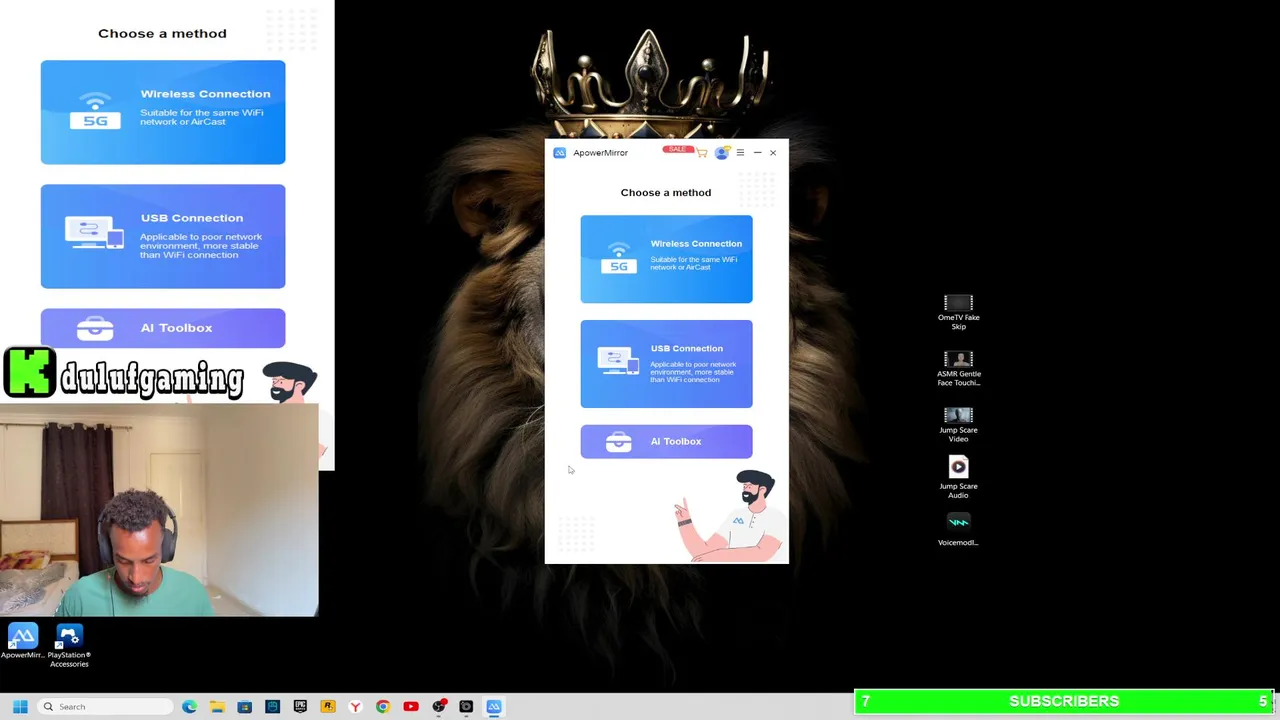Image resolution: width=1280 pixels, height=720 pixels.
Task: Open YouTube app from taskbar
Action: pos(410,707)
